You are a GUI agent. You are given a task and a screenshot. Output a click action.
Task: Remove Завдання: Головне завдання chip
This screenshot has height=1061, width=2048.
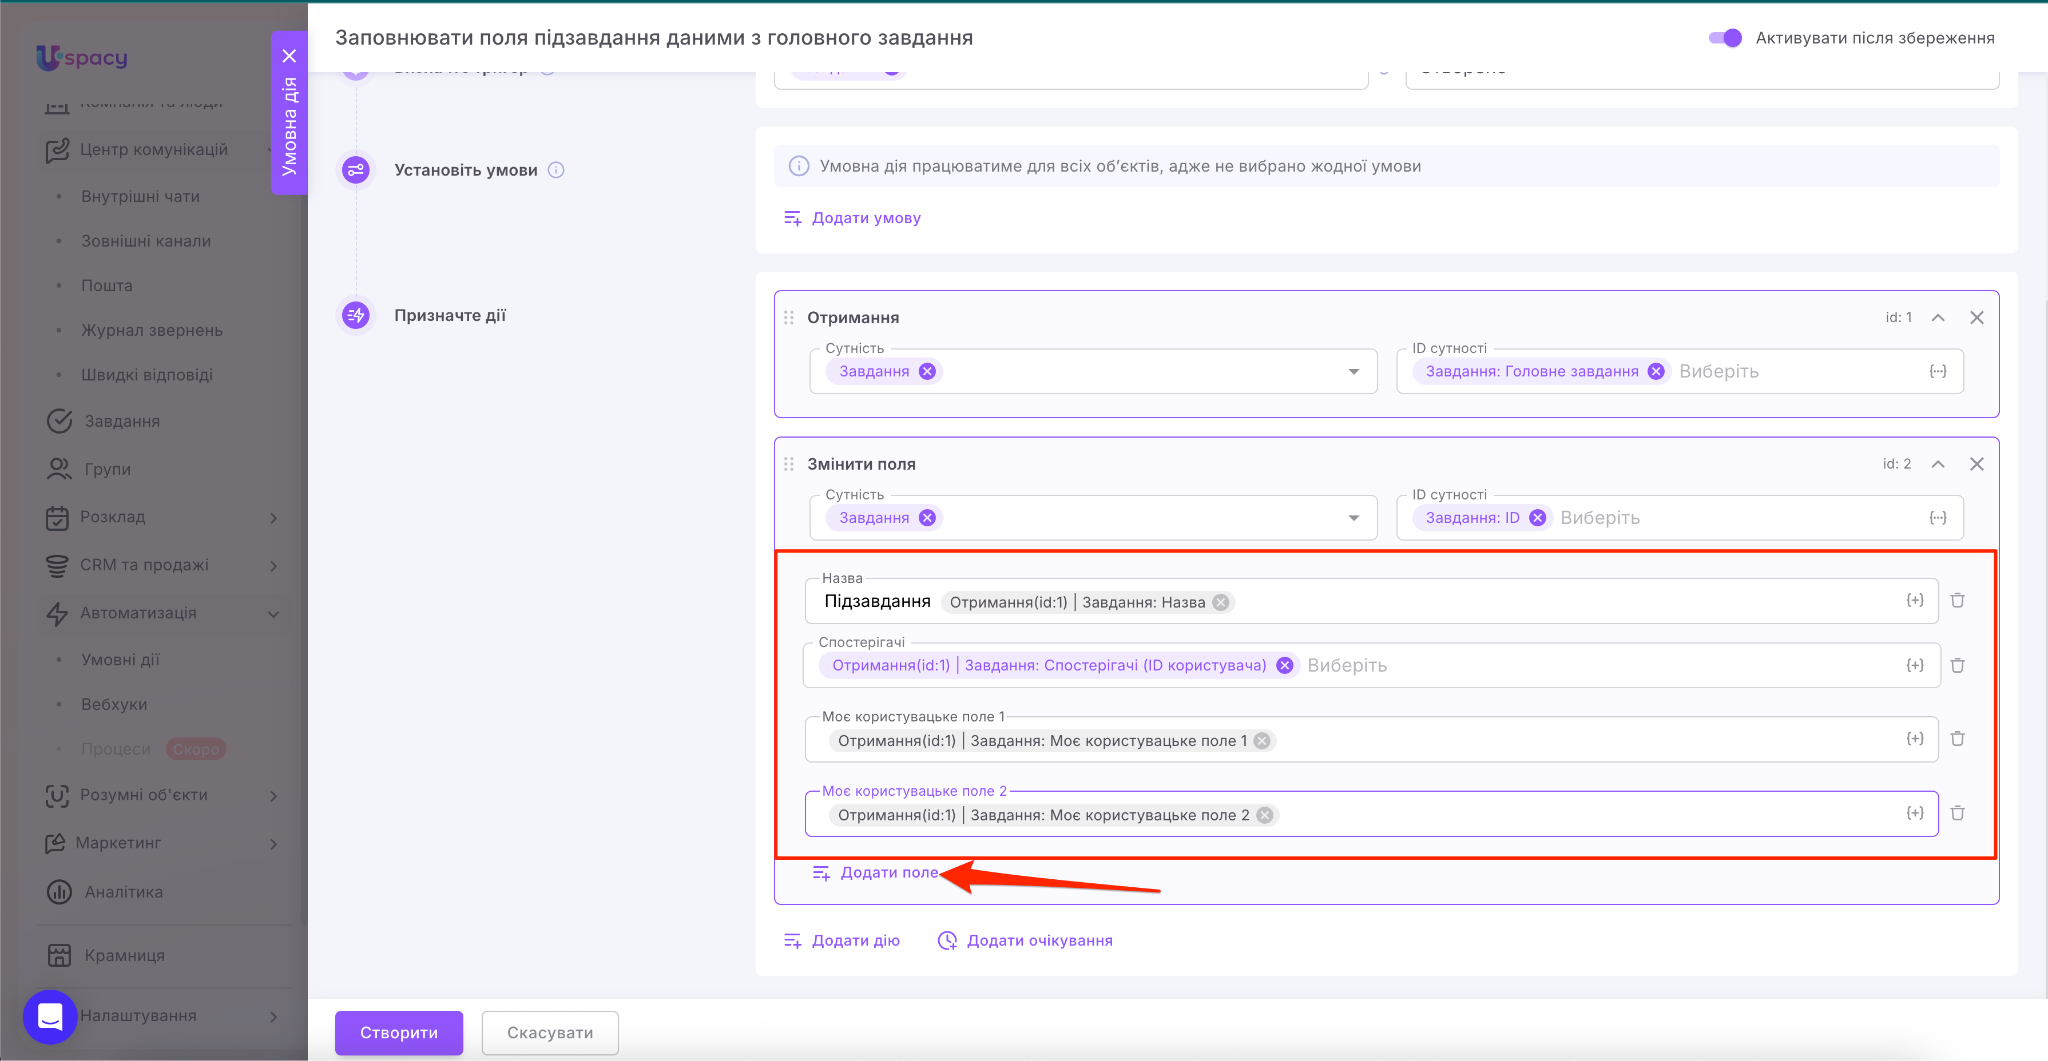click(x=1656, y=372)
